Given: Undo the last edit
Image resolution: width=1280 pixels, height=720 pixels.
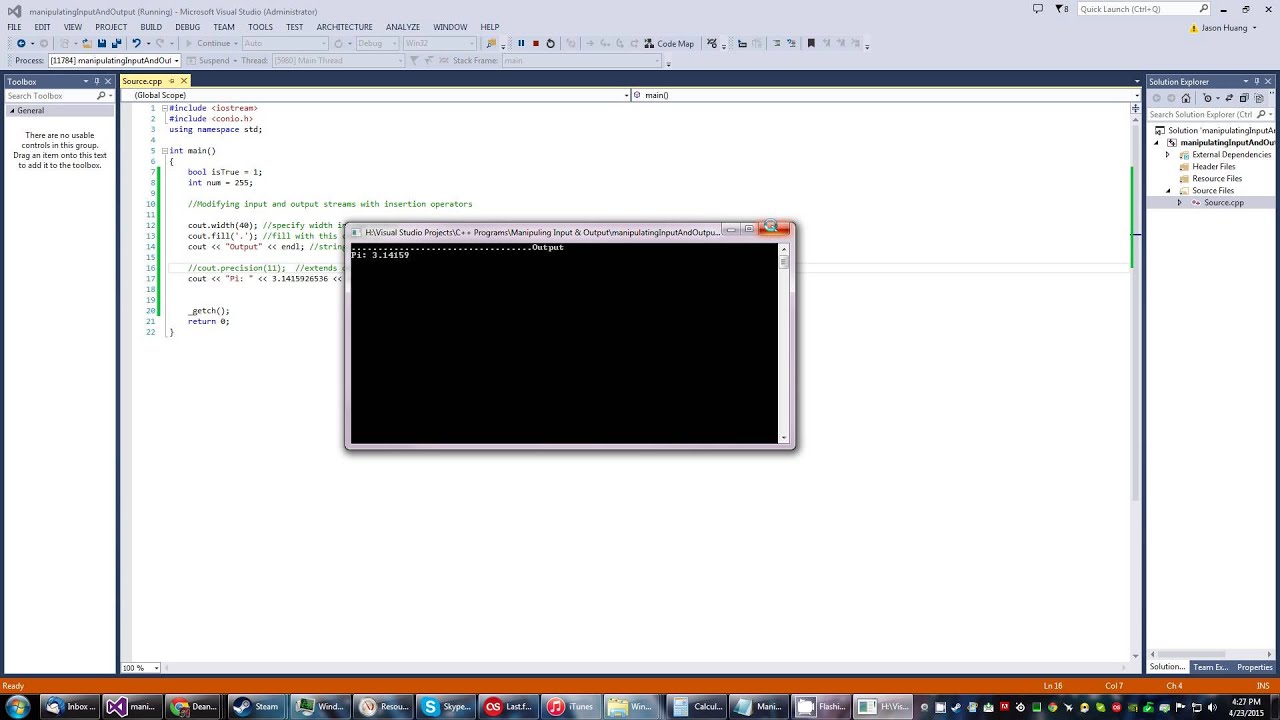Looking at the screenshot, I should 136,43.
